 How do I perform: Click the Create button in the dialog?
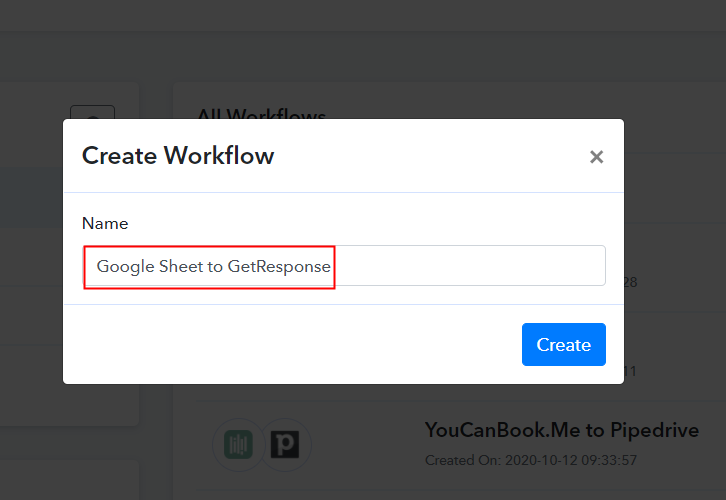click(563, 344)
